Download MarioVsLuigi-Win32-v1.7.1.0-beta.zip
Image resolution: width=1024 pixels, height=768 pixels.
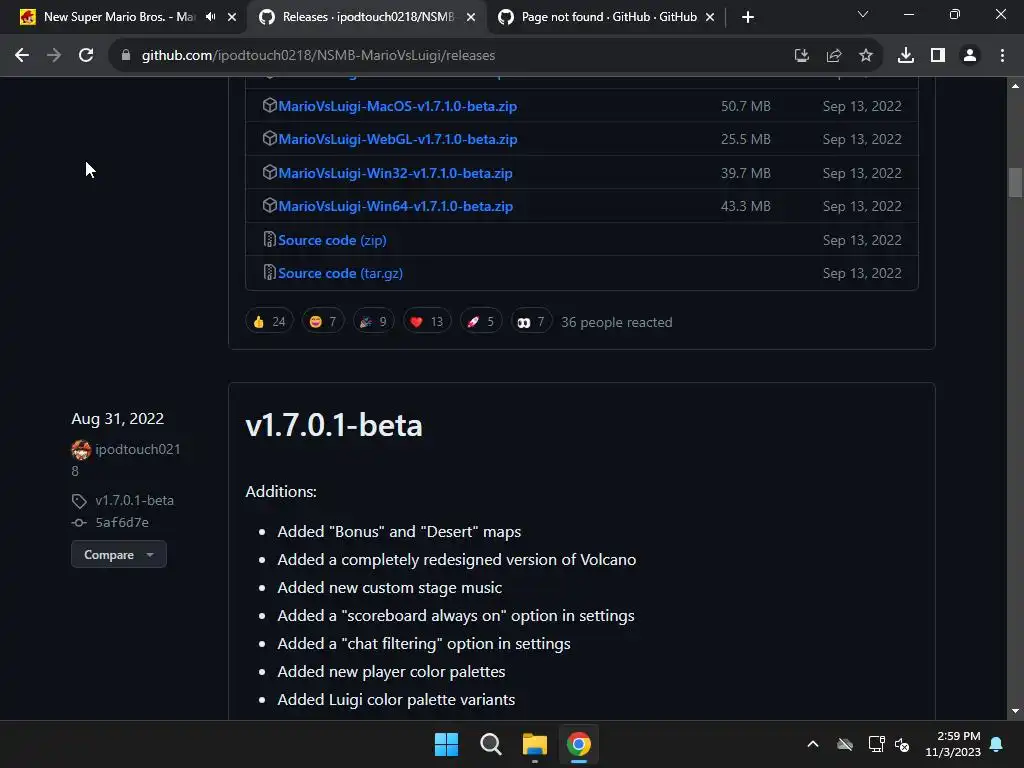point(395,173)
